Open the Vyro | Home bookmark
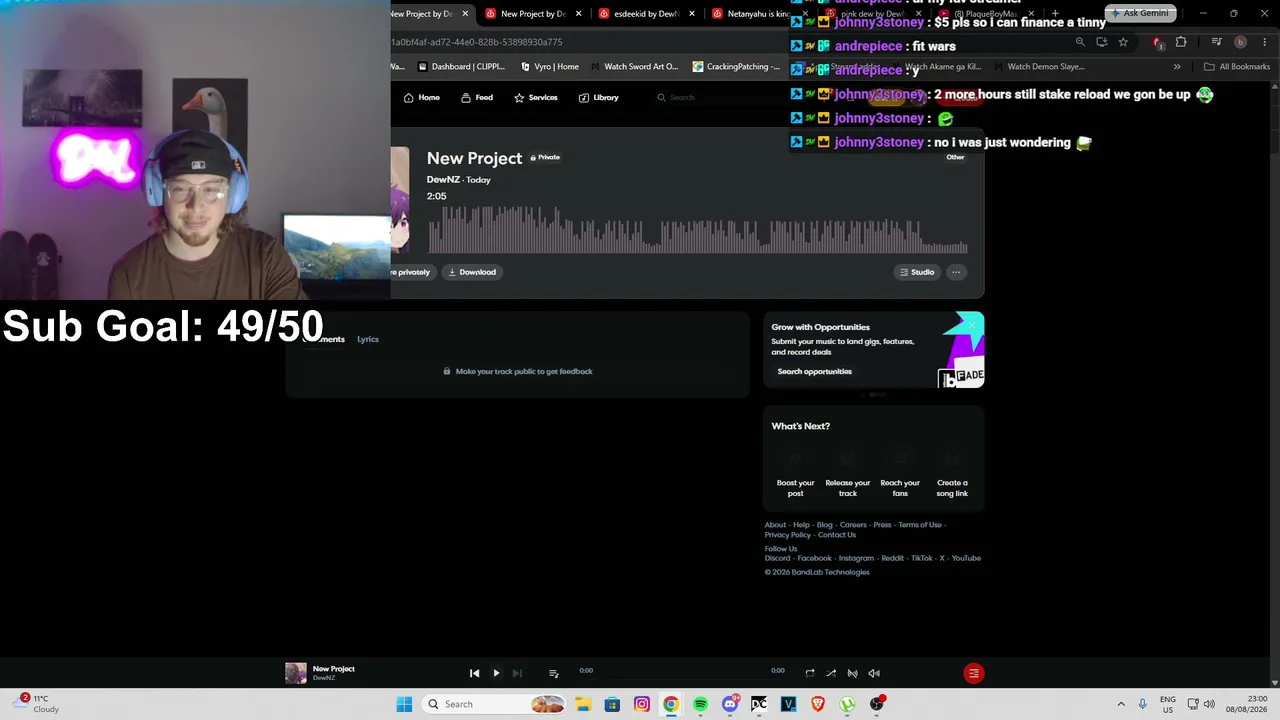The height and width of the screenshot is (720, 1280). pos(550,67)
